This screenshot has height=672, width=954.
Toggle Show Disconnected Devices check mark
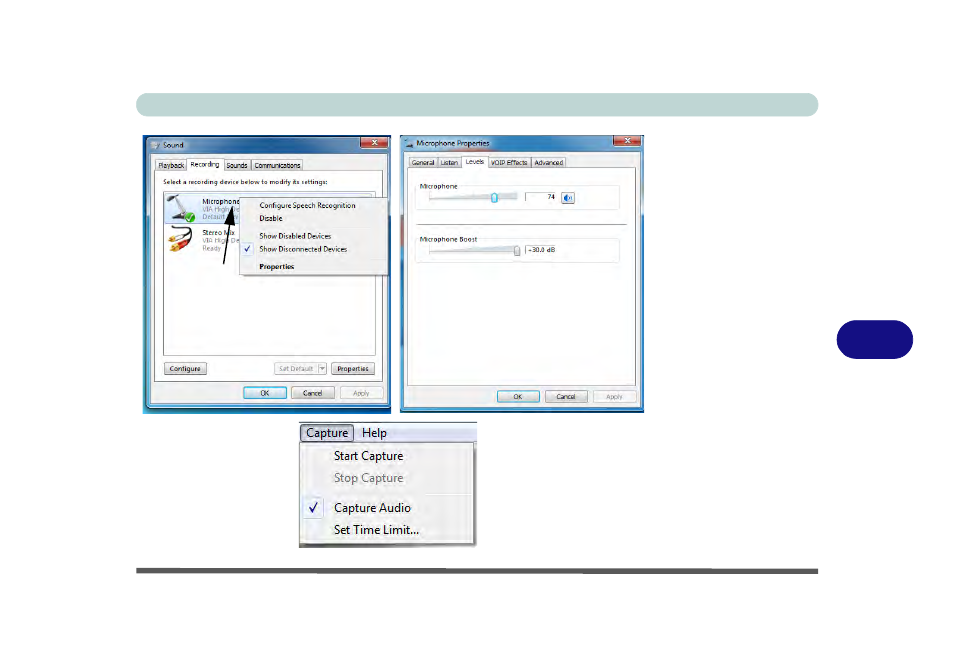247,249
